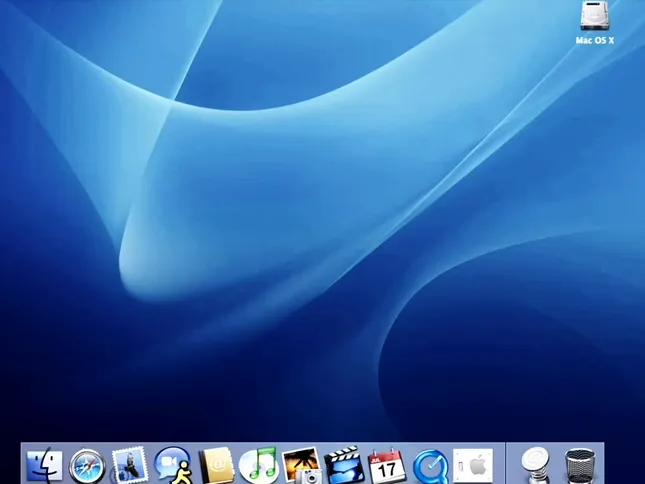Open the Trash can

pyautogui.click(x=579, y=465)
